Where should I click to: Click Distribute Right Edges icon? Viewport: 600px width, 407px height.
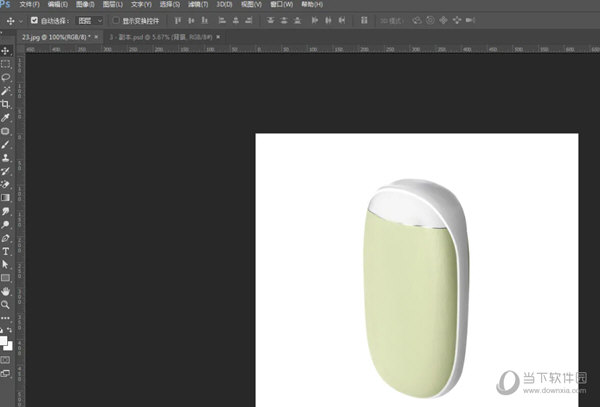click(342, 20)
